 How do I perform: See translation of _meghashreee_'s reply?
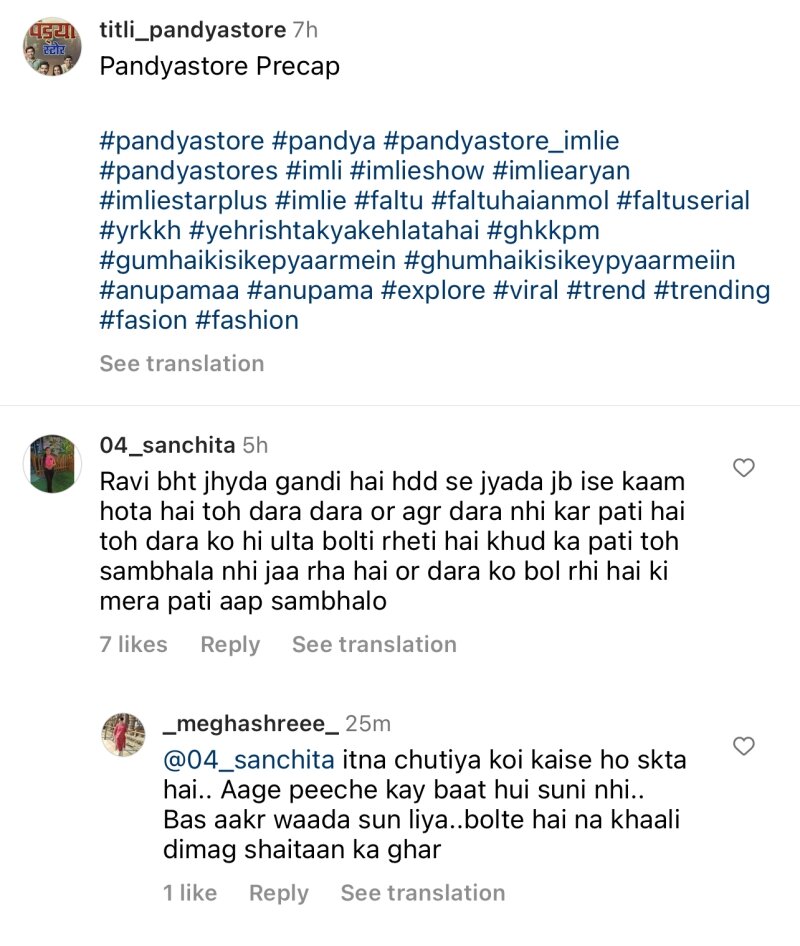(422, 893)
